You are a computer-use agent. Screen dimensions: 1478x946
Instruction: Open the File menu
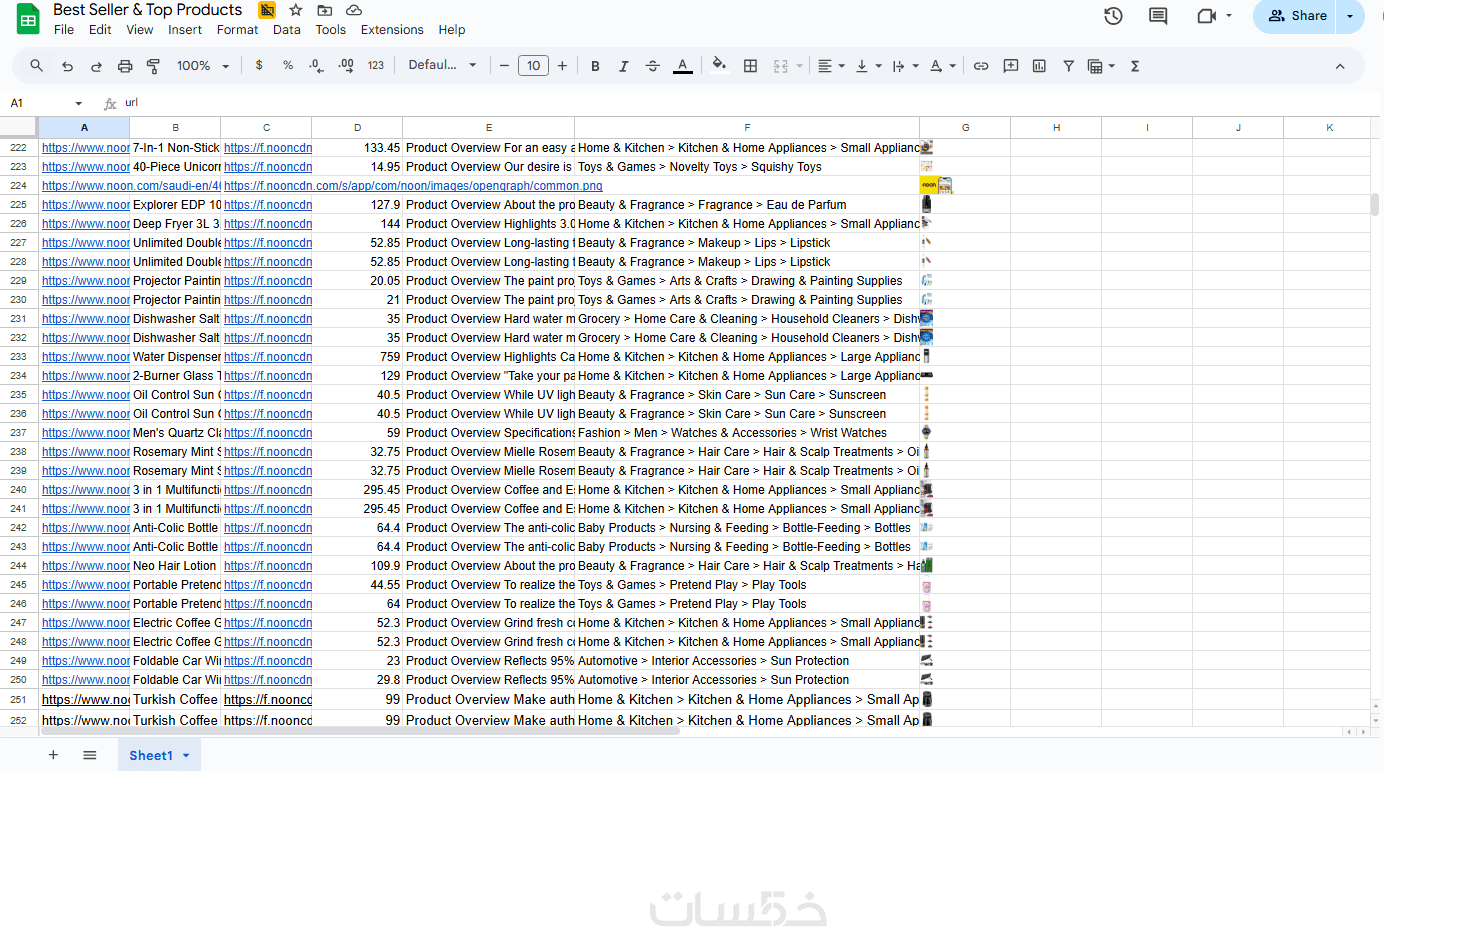click(64, 30)
